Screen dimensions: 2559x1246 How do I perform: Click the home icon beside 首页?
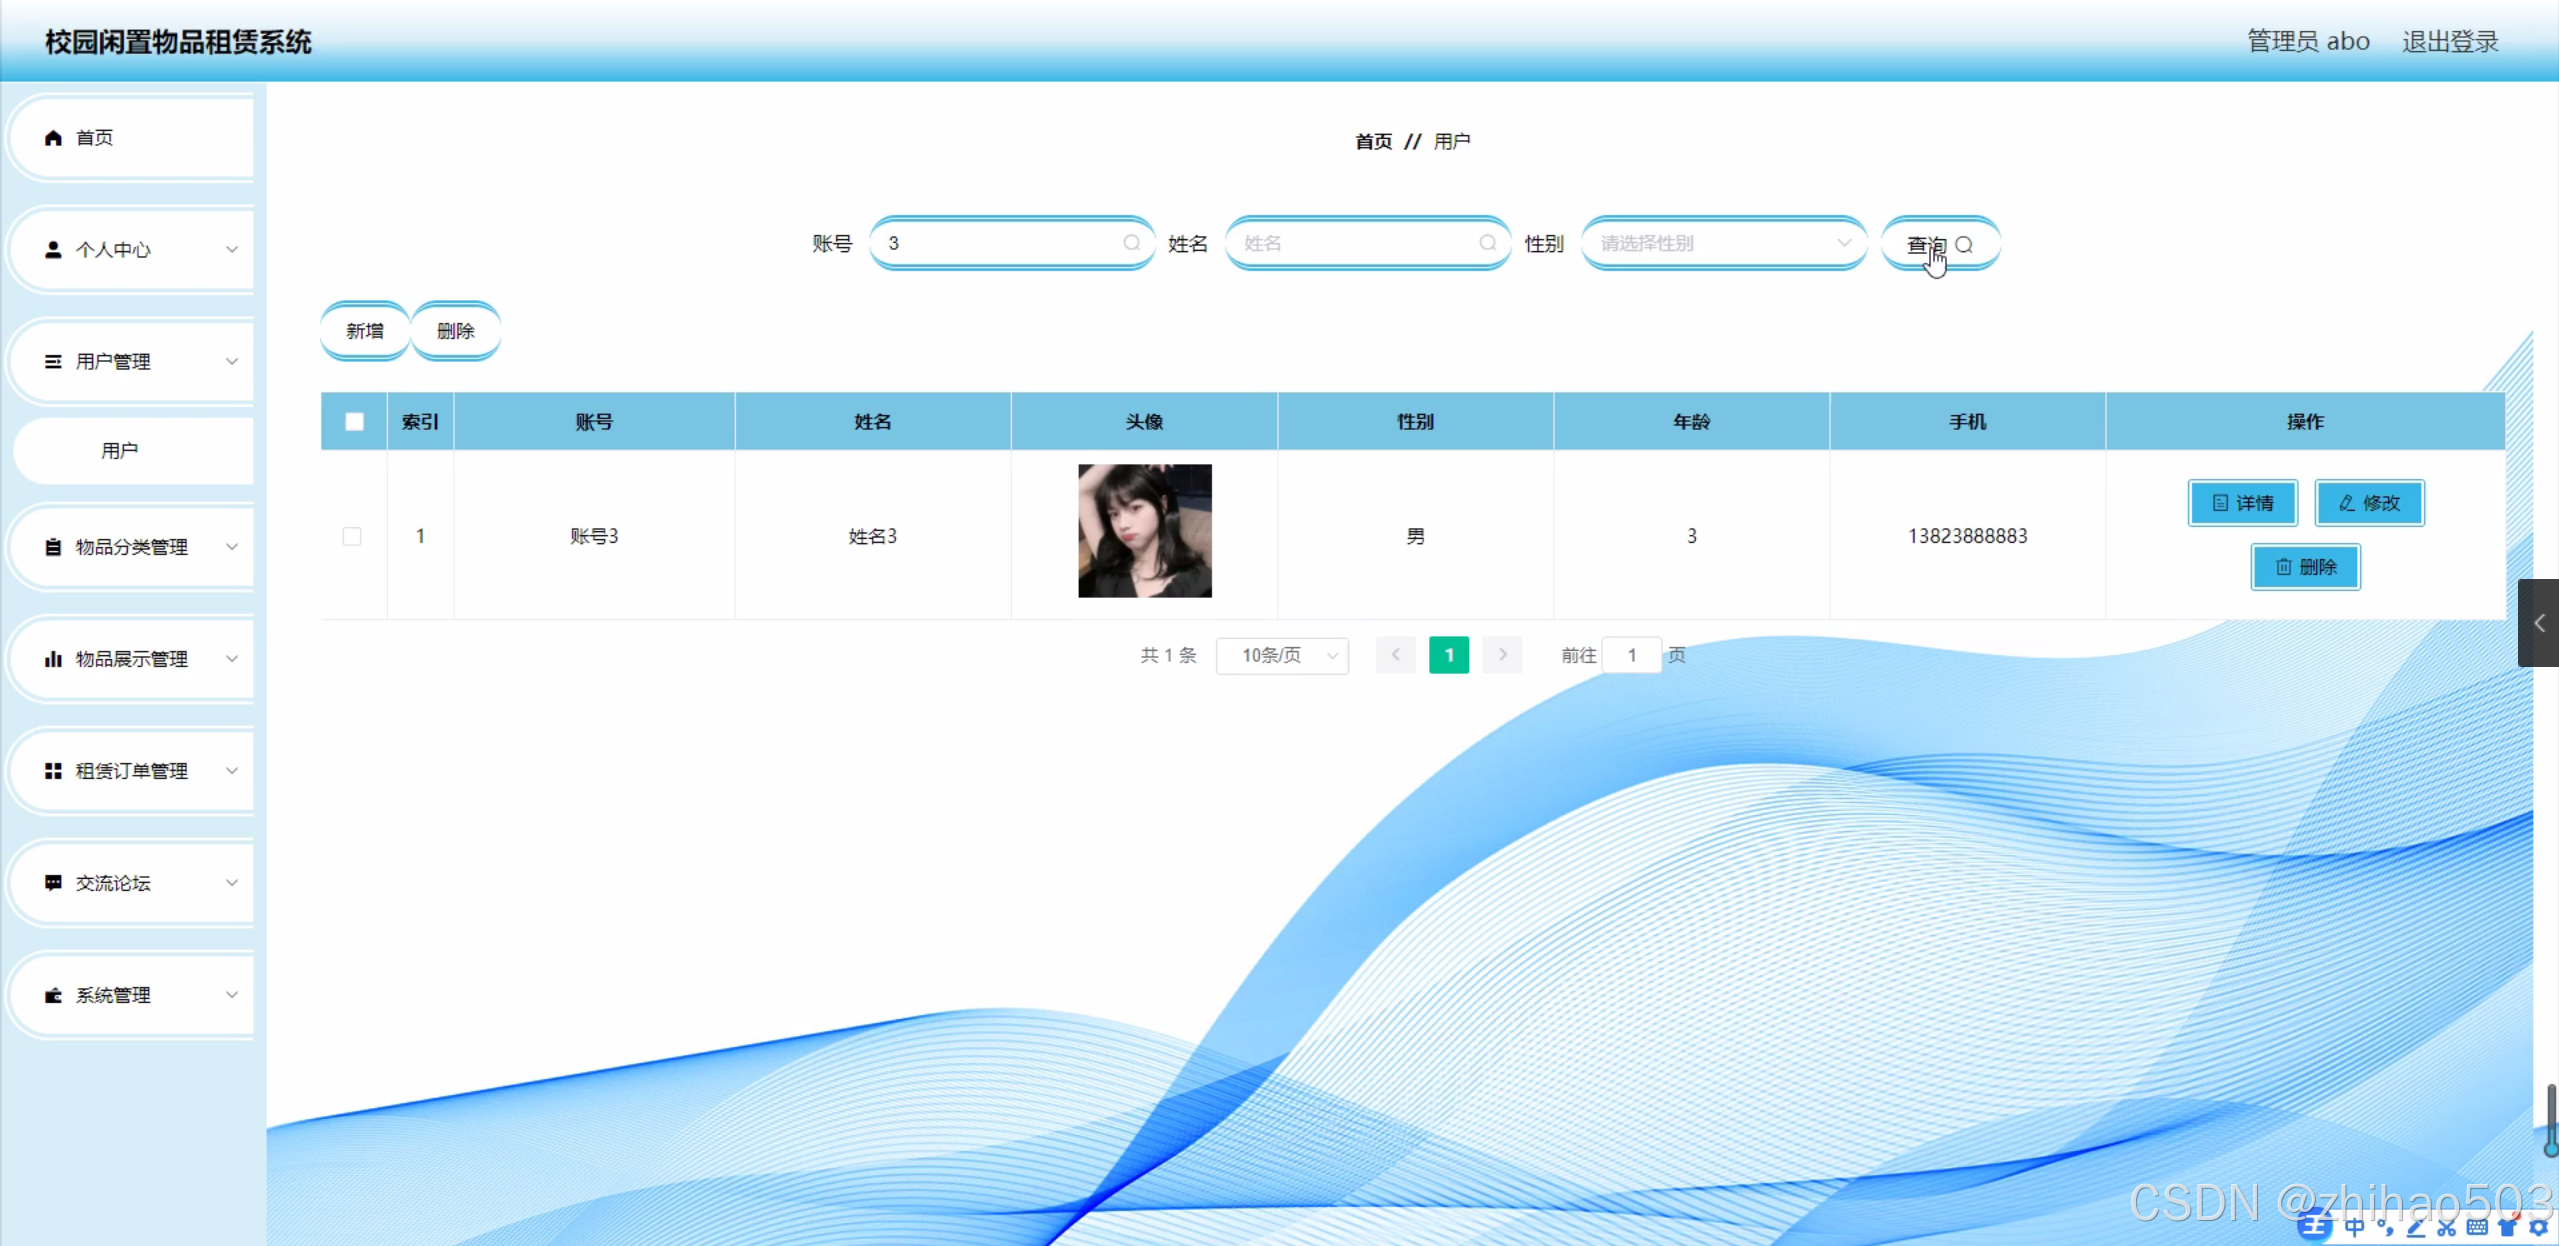[x=53, y=138]
